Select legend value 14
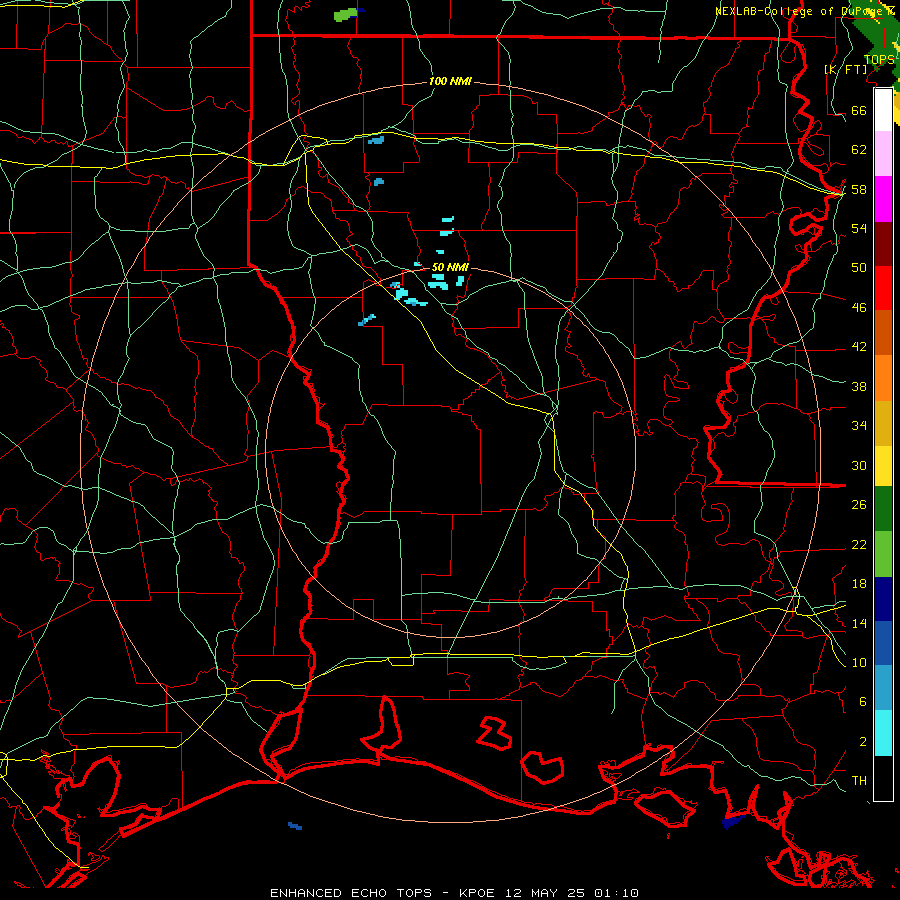Screen dimensions: 900x900 [x=859, y=623]
